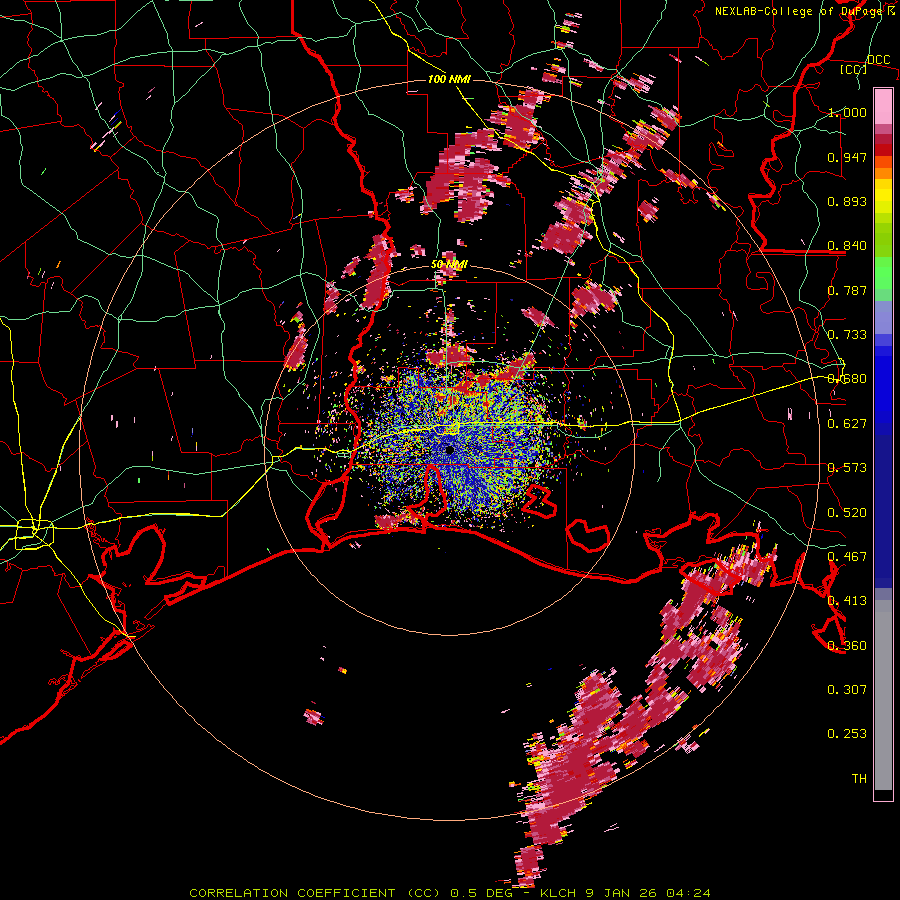Click the 0.573 legend value
Screen dimensions: 900x900
[847, 468]
